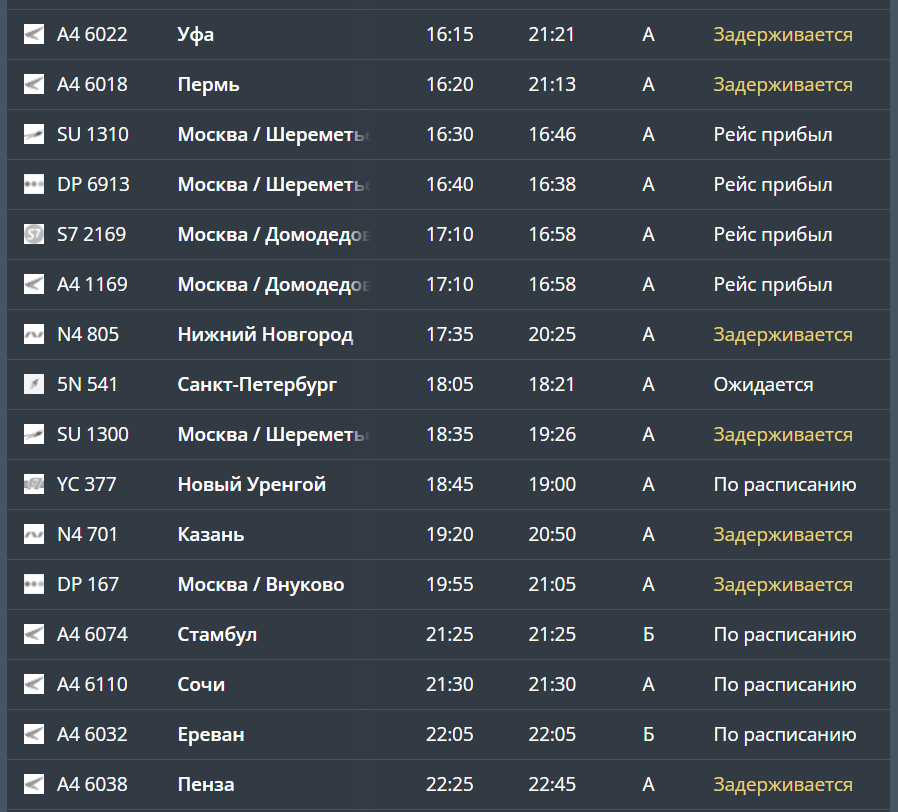Click the airline logo for flight 5N 541
The height and width of the screenshot is (812, 898).
click(x=34, y=385)
